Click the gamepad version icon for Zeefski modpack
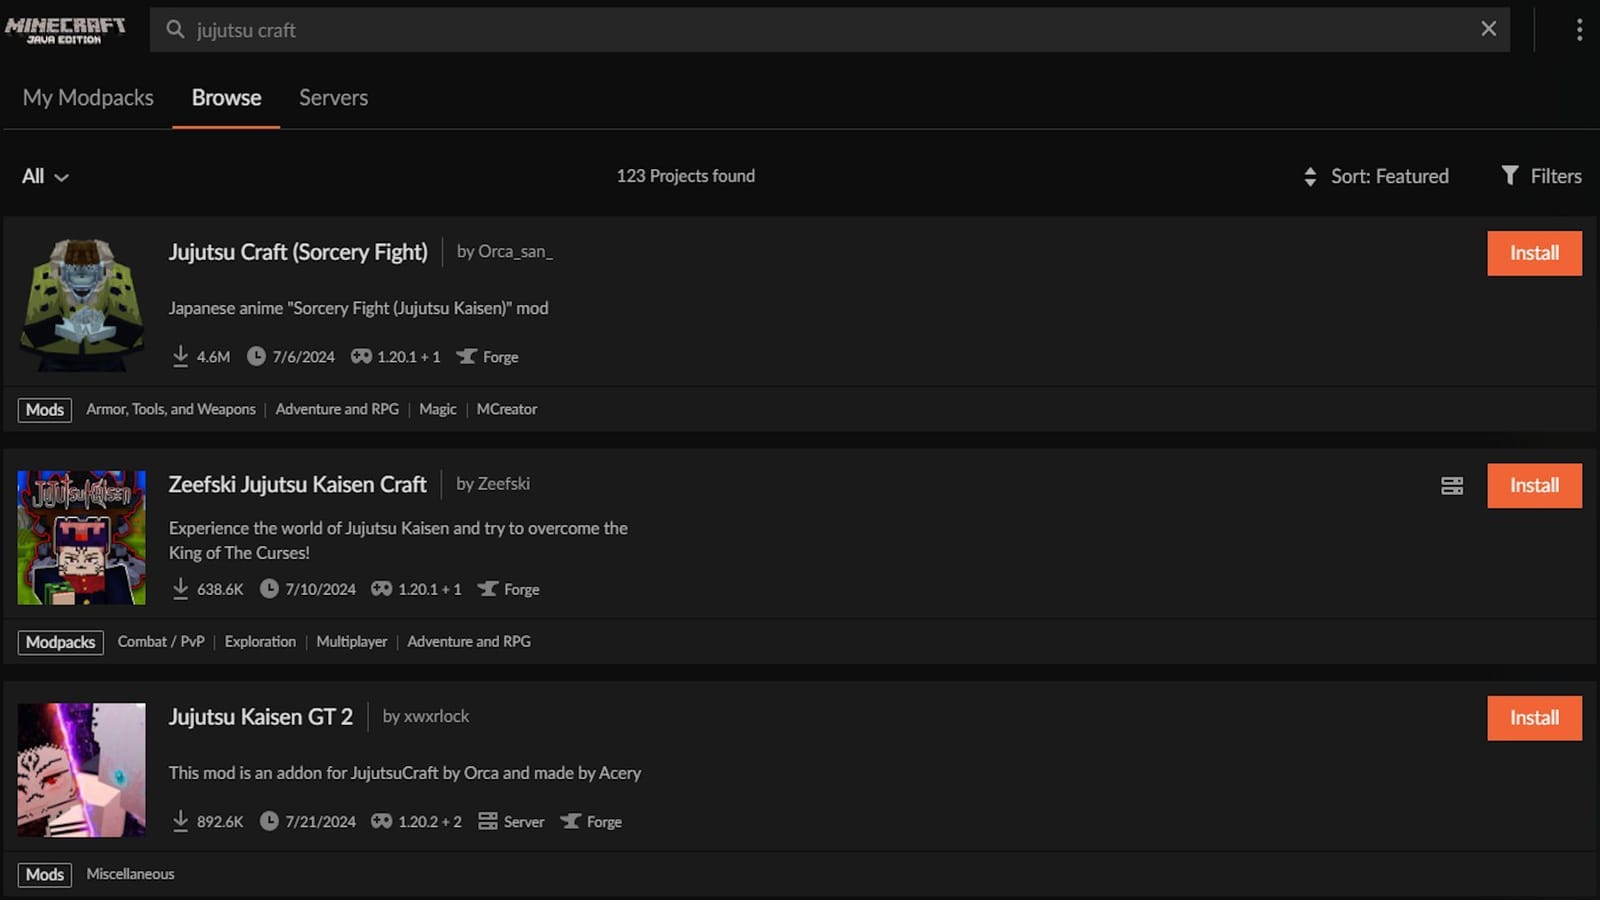Screen dimensions: 1600x900 point(381,589)
